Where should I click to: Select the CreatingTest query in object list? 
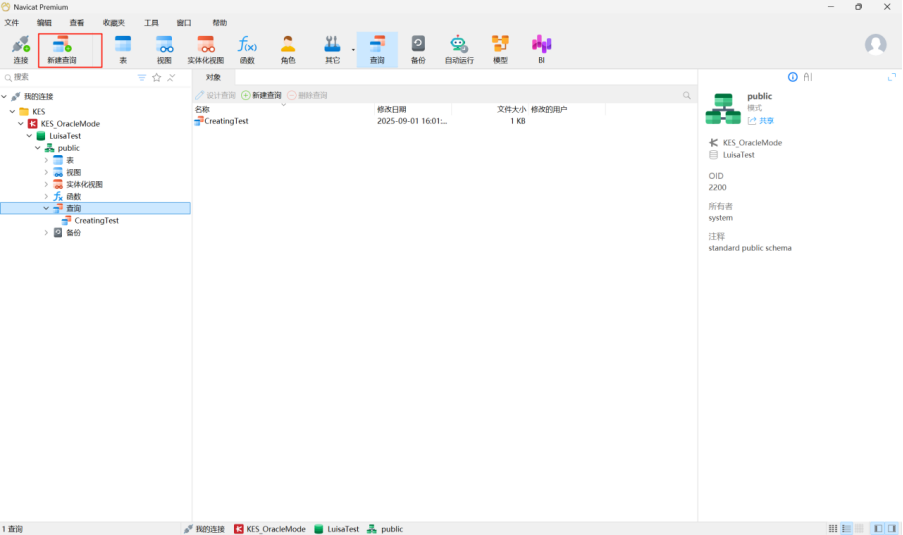pos(225,121)
